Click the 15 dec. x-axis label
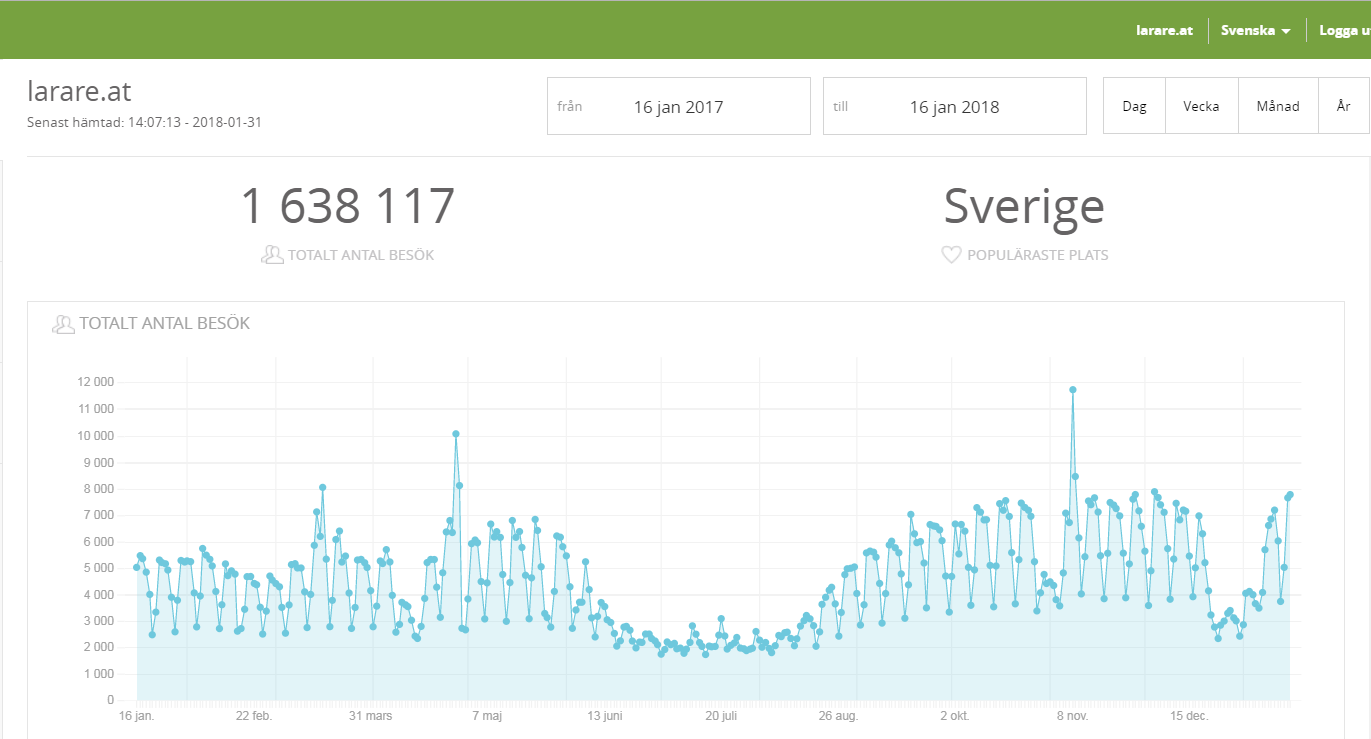 pyautogui.click(x=1189, y=716)
